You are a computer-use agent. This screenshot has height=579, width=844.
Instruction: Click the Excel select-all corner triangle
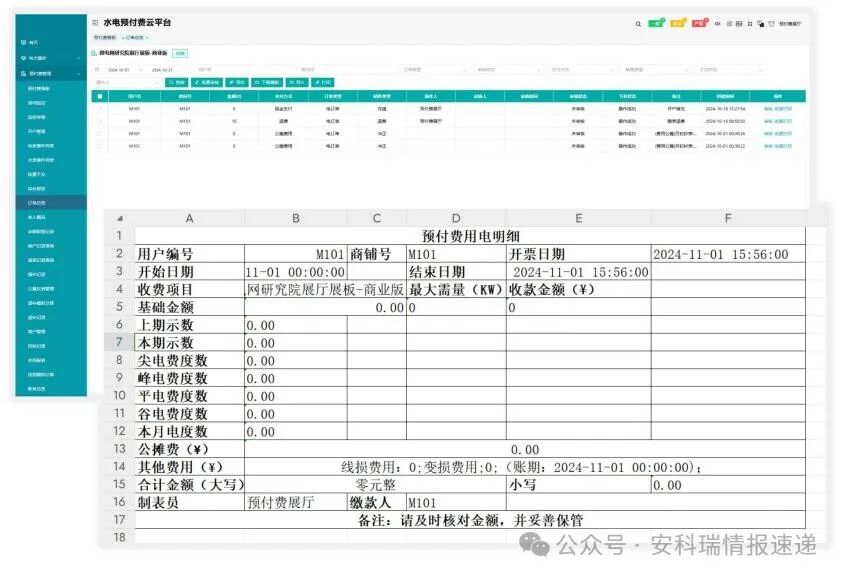pyautogui.click(x=120, y=218)
